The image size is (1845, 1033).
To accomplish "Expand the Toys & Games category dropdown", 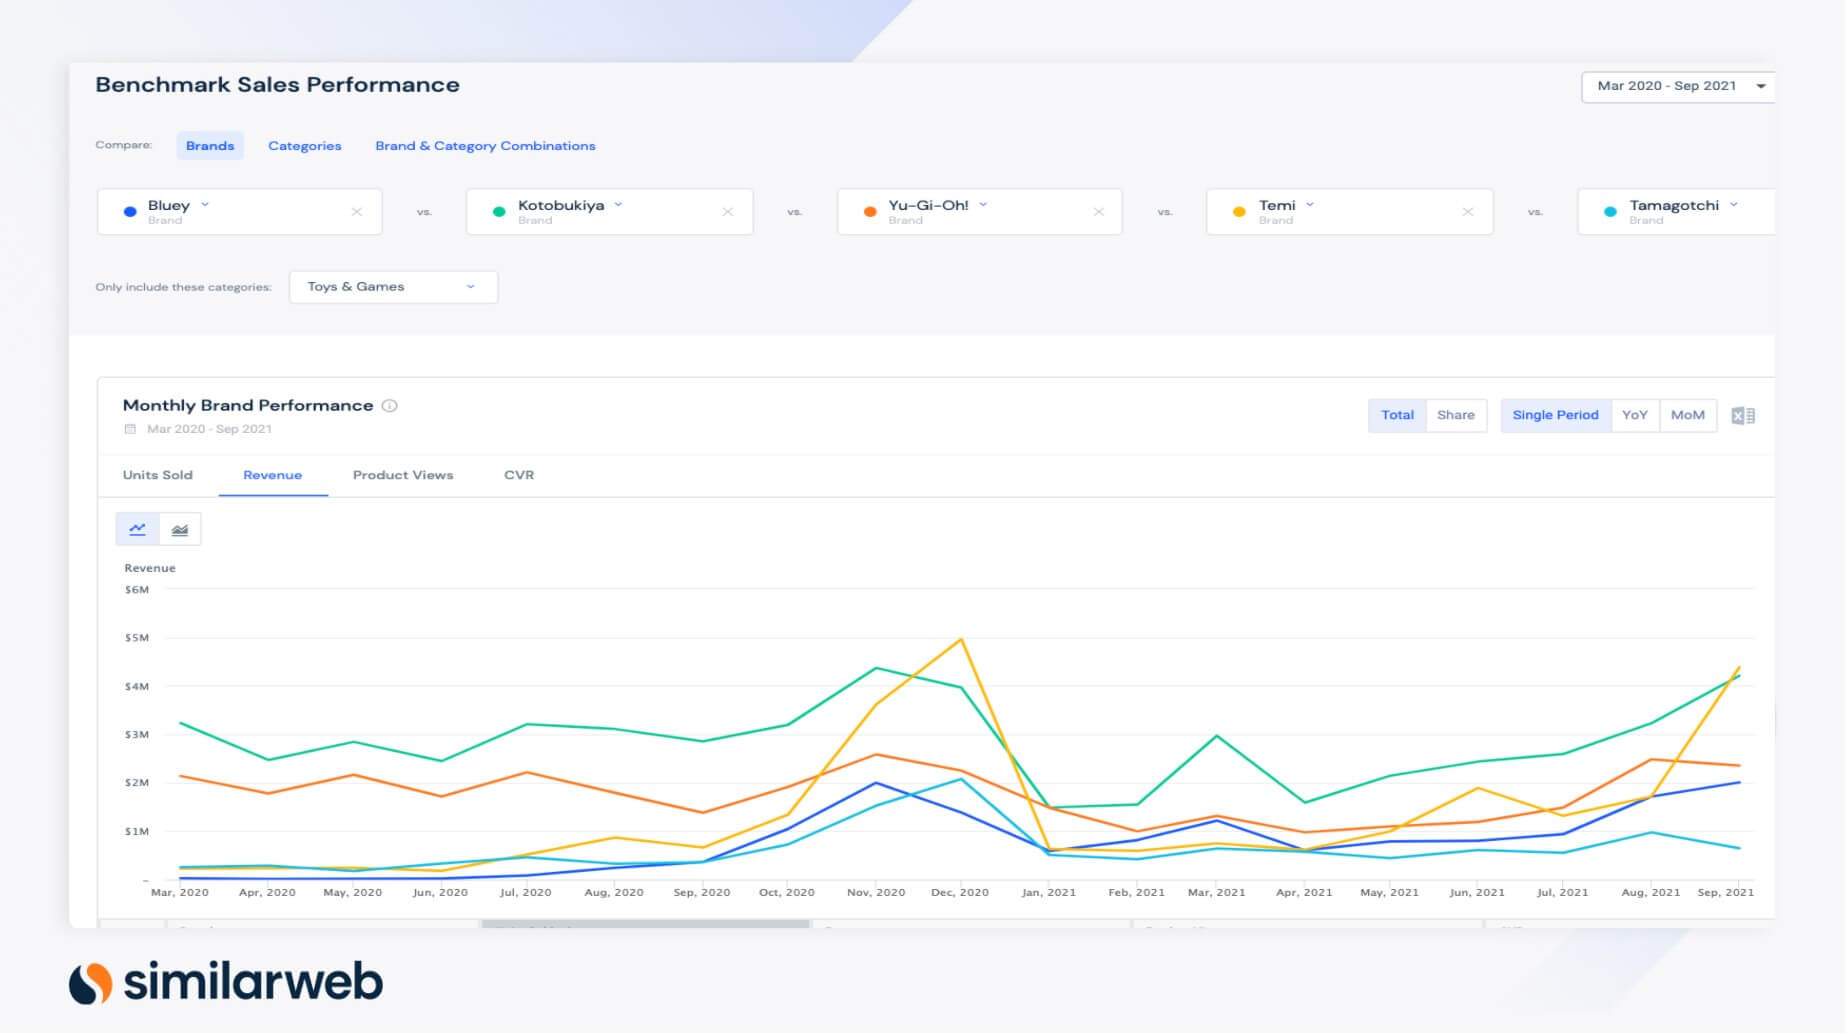I will (393, 287).
